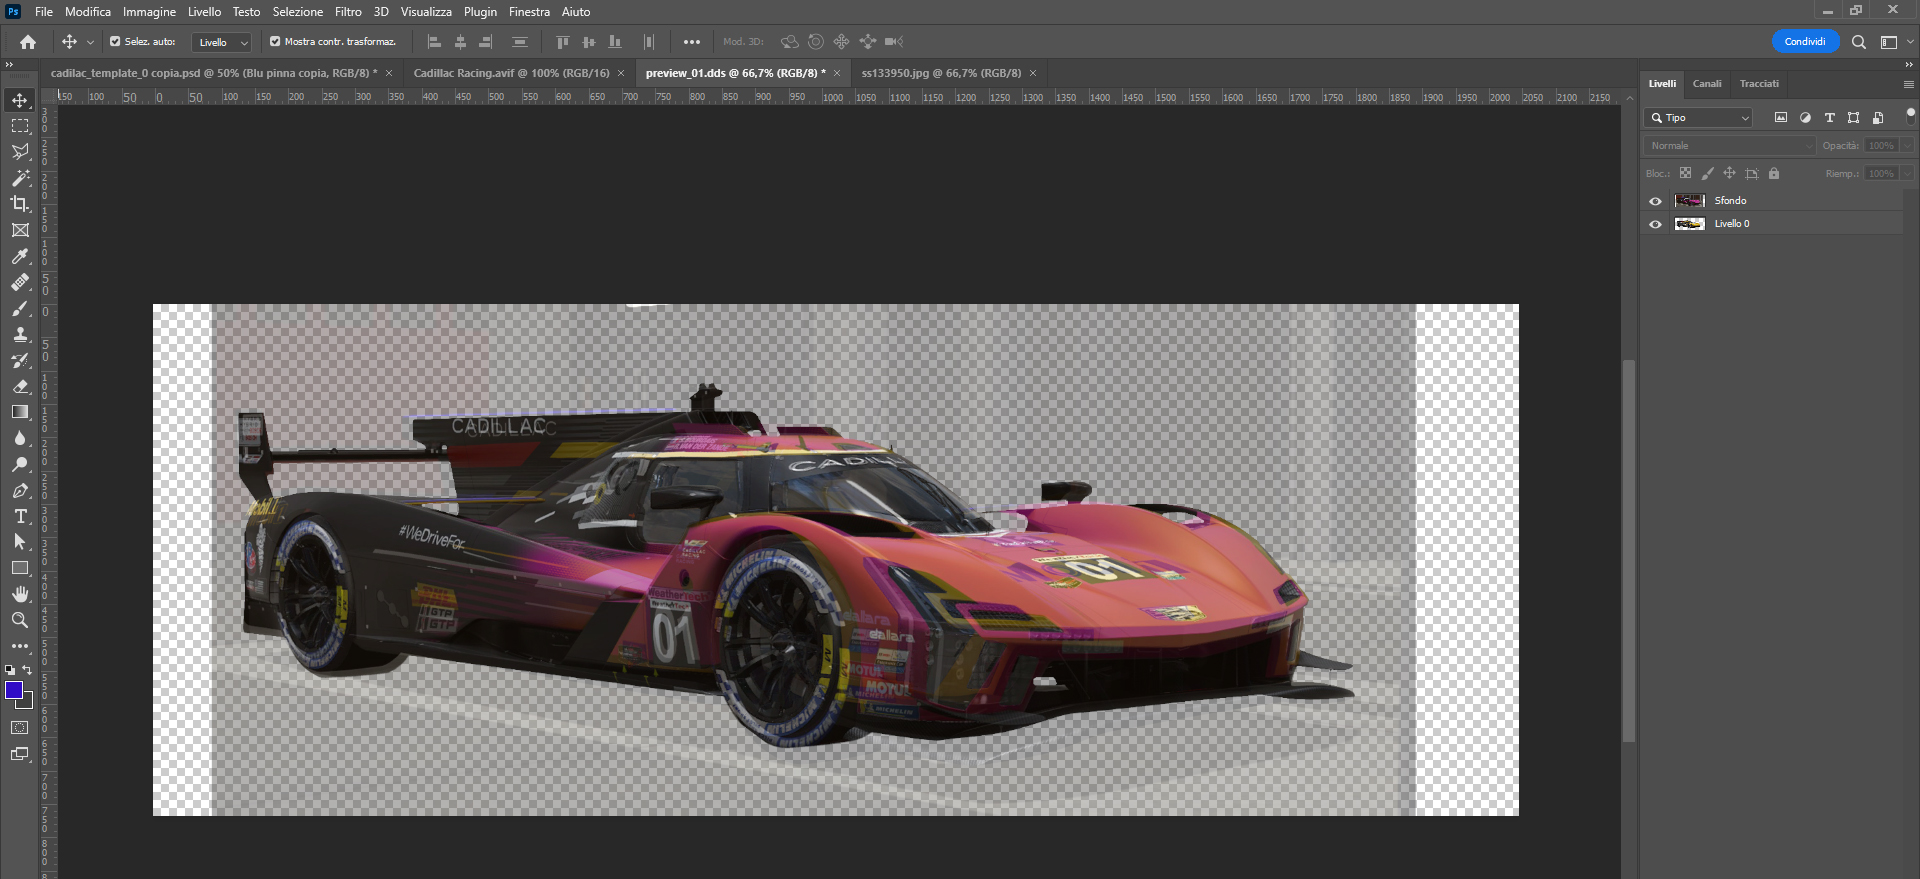
Task: Click the Condividi button
Action: coord(1804,42)
